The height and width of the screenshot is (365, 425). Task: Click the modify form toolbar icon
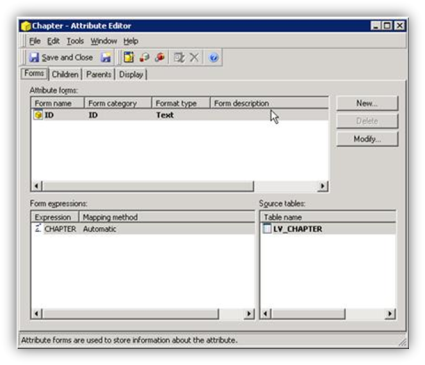[x=179, y=57]
